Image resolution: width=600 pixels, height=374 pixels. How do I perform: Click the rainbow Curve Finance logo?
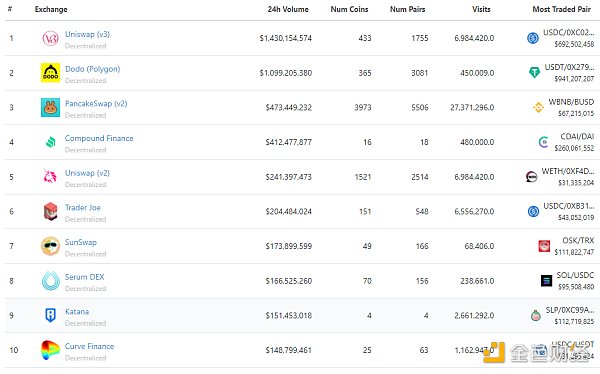click(51, 350)
